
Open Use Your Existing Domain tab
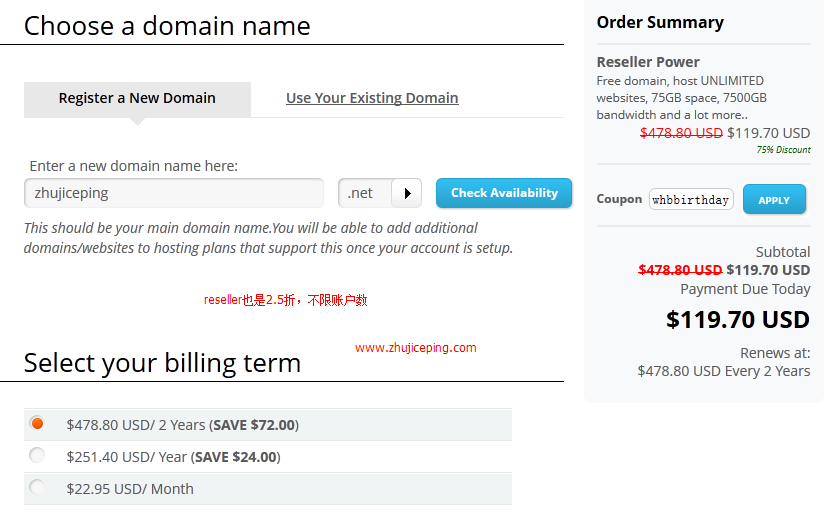(372, 98)
